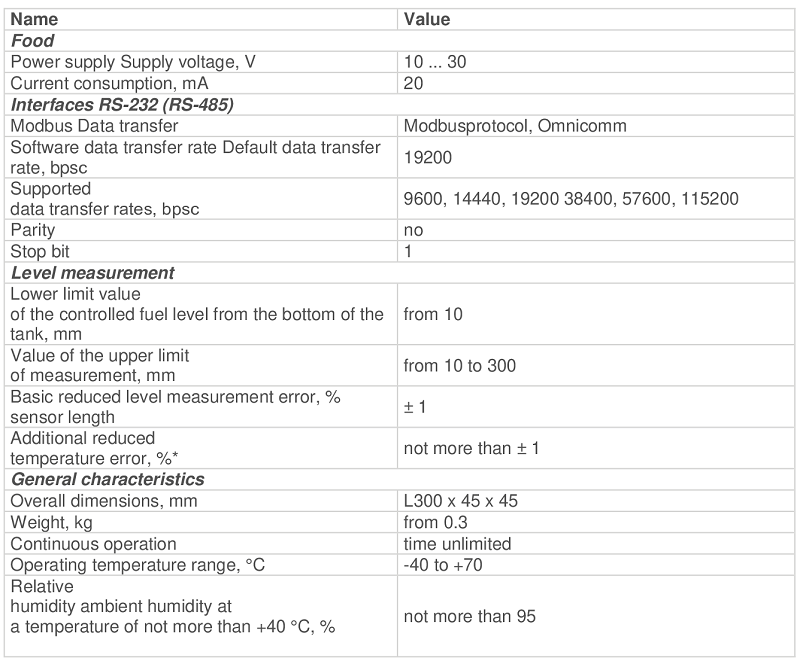
Task: Click the "Level measurement" section heading
Action: tap(92, 272)
